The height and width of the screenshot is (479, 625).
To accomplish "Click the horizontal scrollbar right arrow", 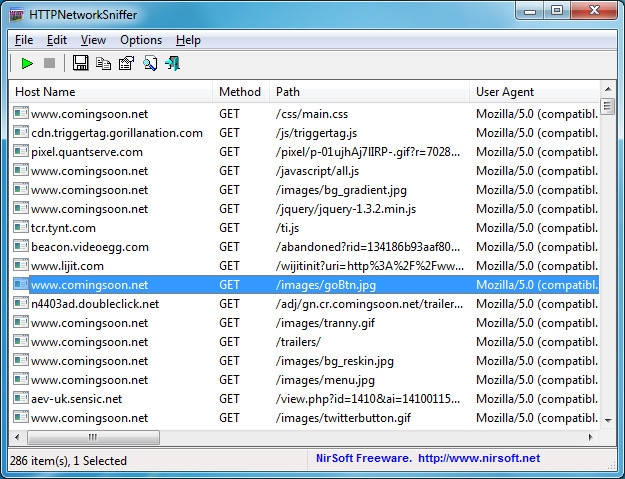I will (x=591, y=437).
